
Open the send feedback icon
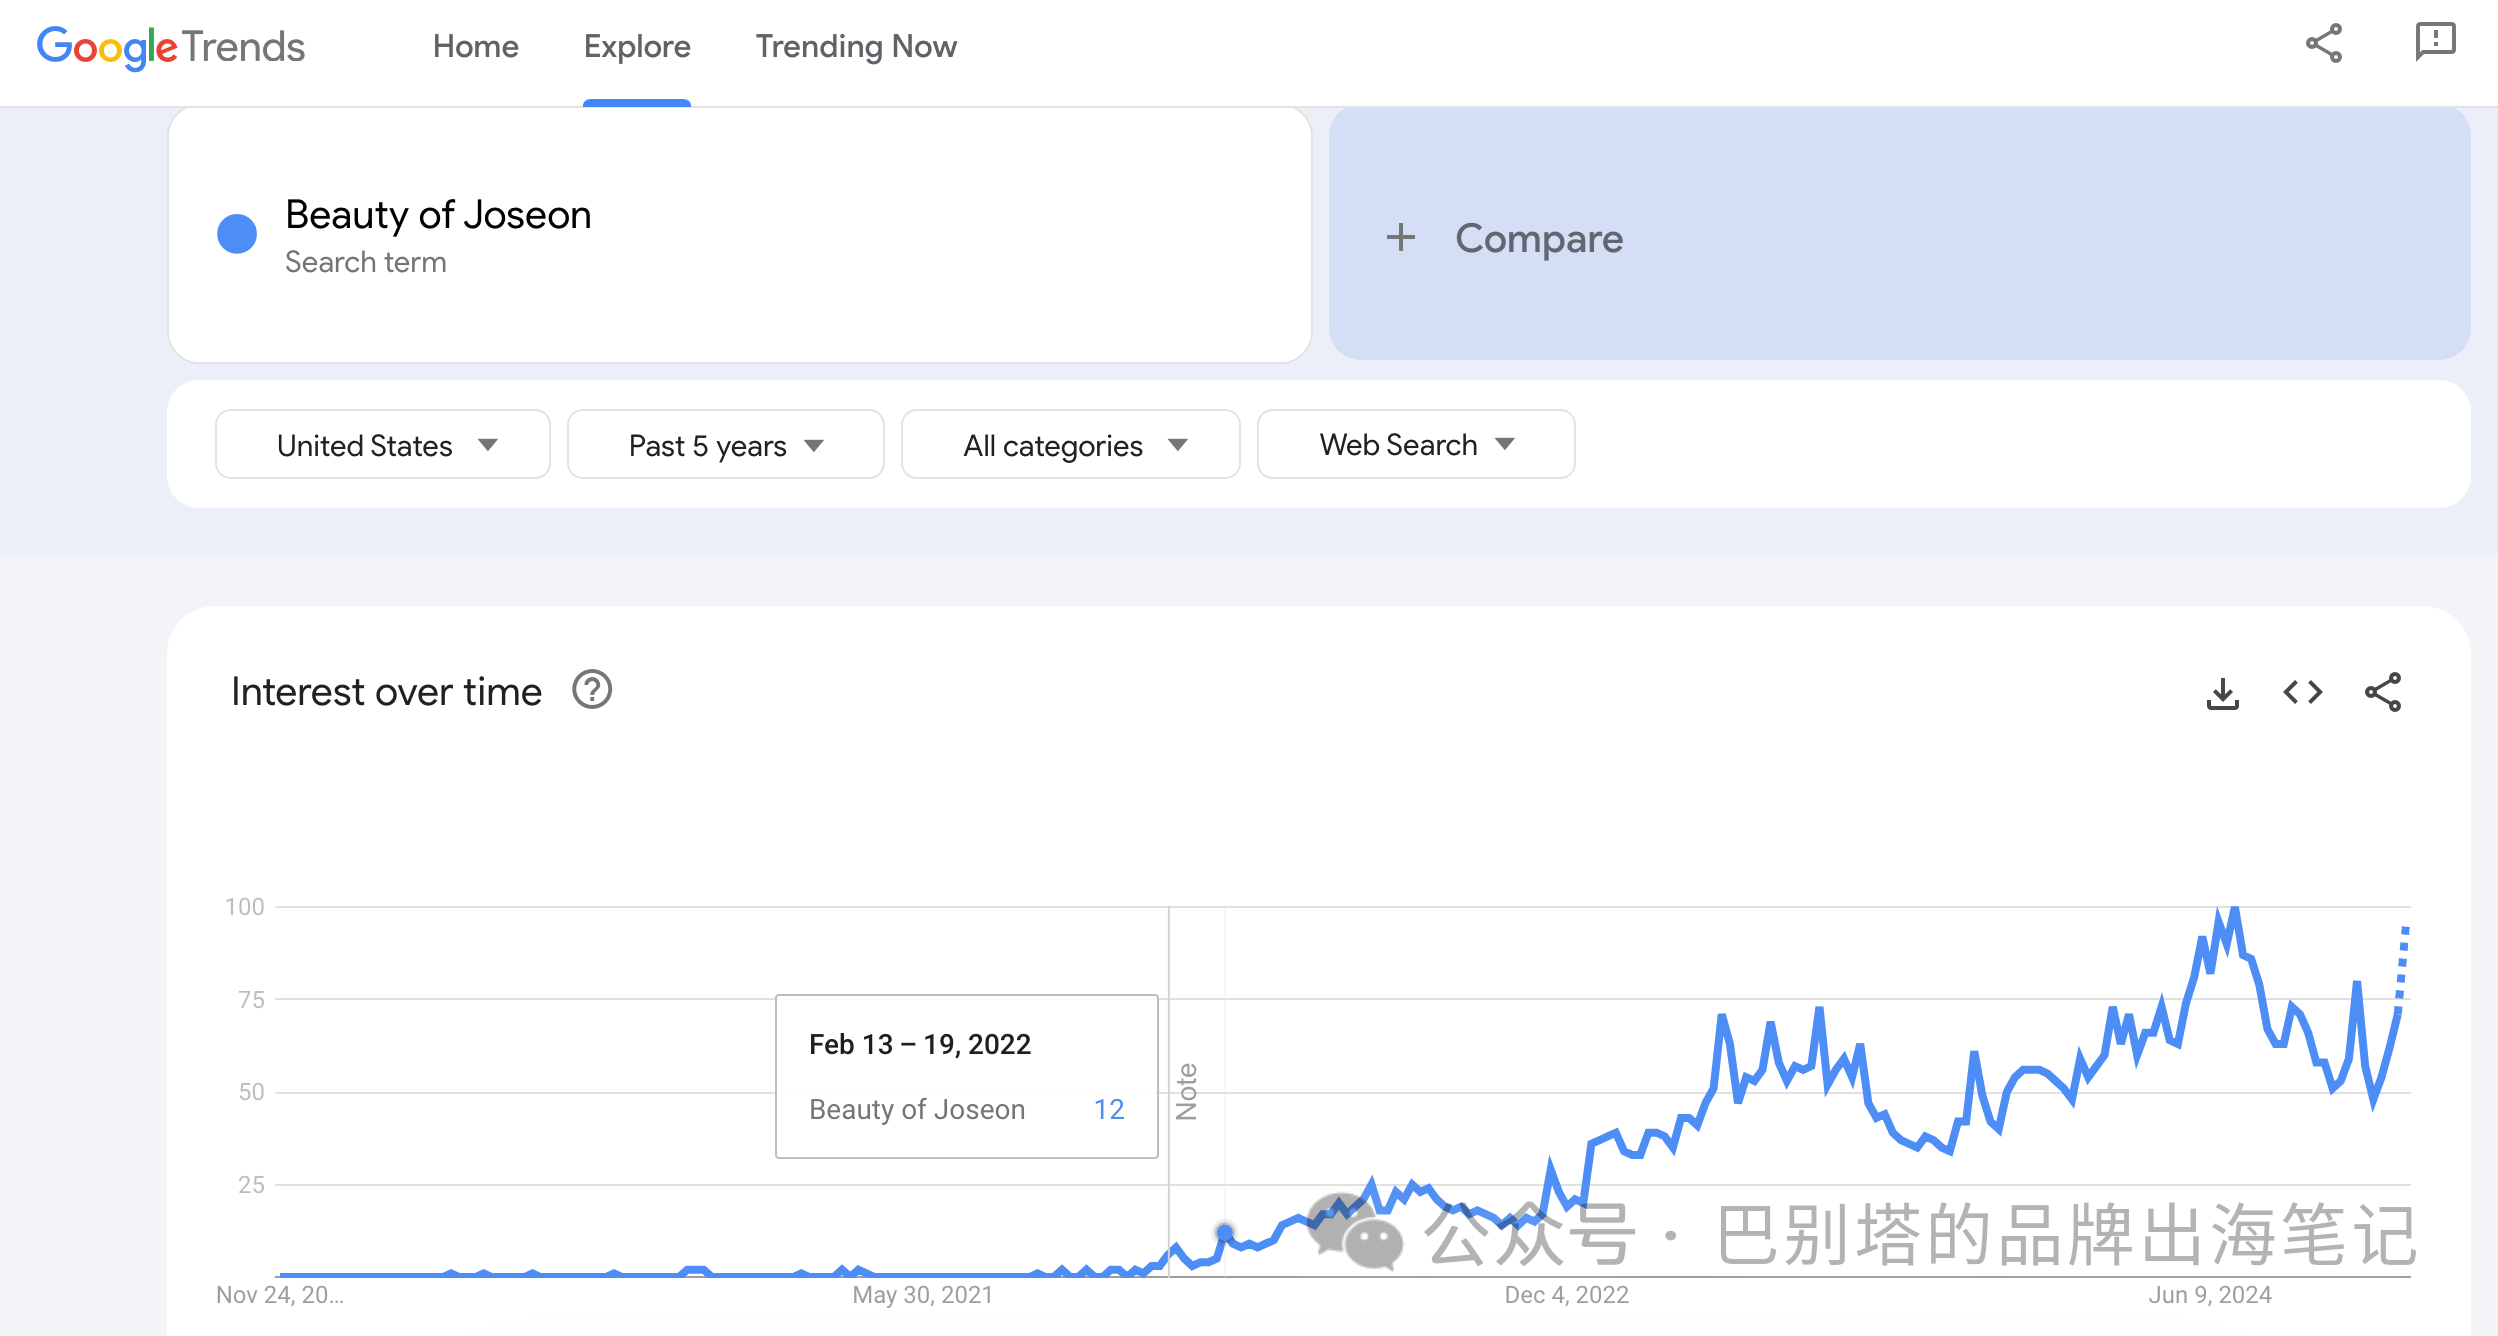pos(2435,43)
